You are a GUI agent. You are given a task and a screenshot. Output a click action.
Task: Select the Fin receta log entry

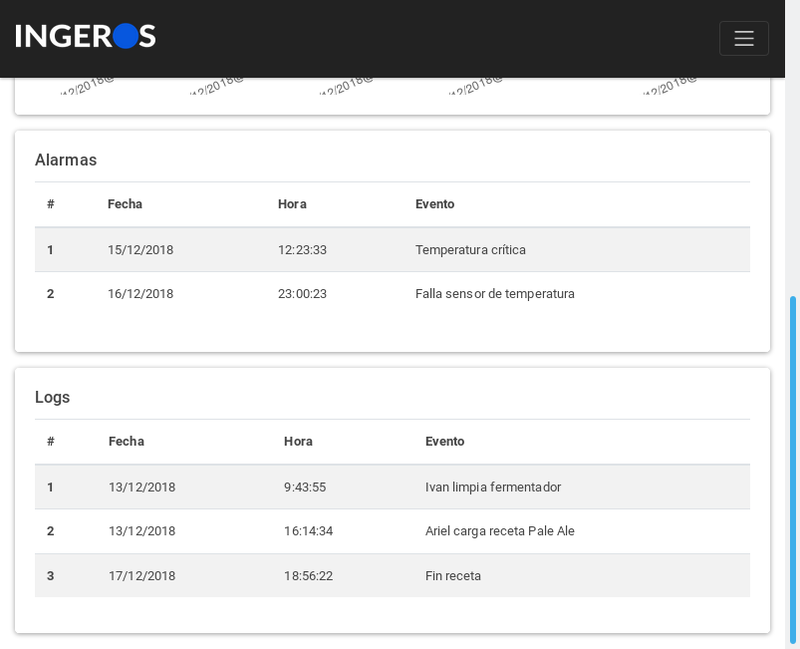(453, 576)
